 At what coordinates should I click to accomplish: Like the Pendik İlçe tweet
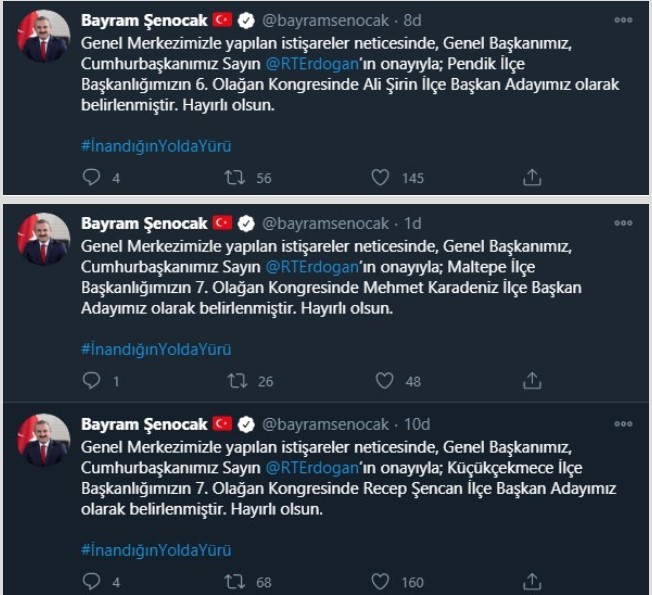[x=381, y=178]
